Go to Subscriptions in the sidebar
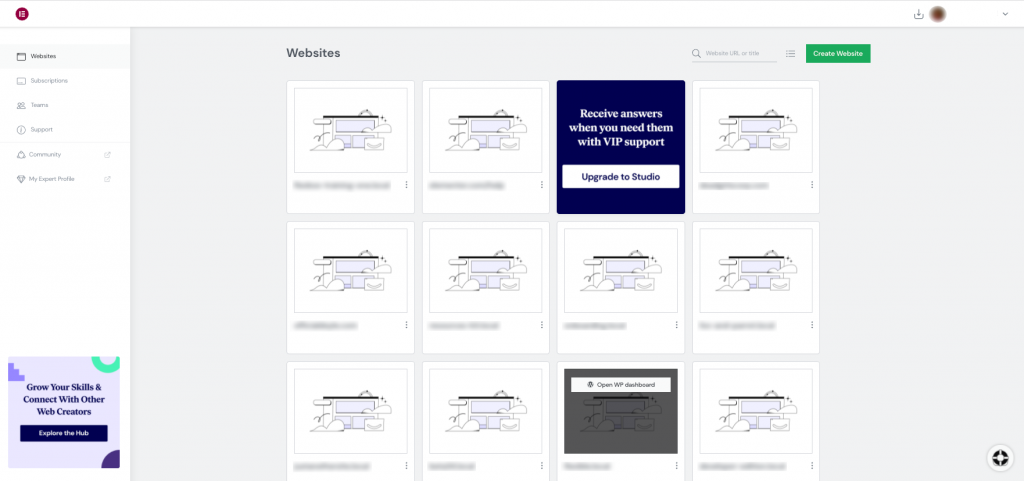The image size is (1024, 481). tap(49, 80)
